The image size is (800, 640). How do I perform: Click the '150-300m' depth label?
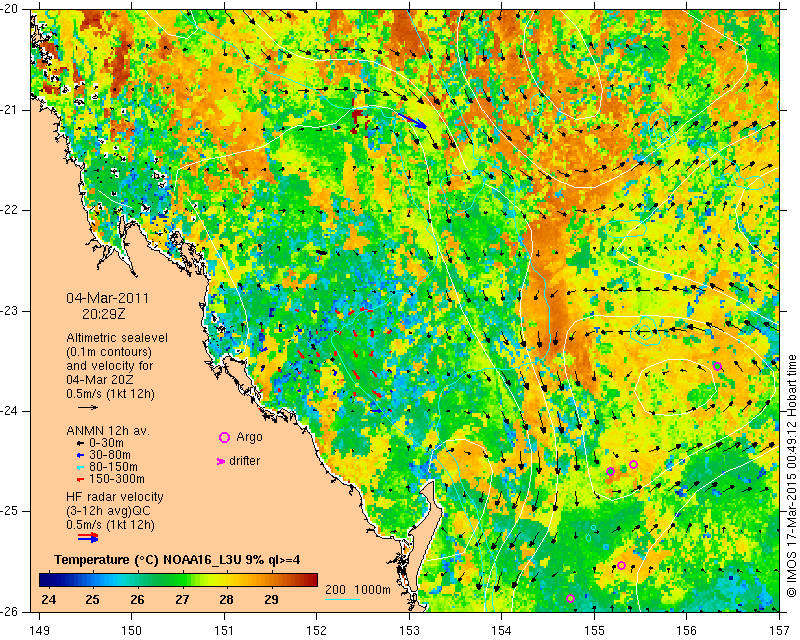point(117,479)
